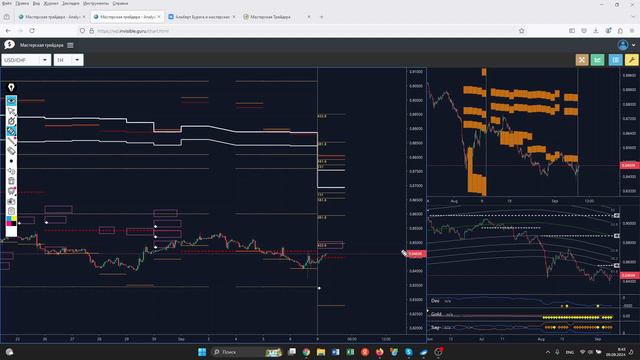The image size is (640, 360).
Task: Bookmark this page with star icon
Action: (522, 31)
